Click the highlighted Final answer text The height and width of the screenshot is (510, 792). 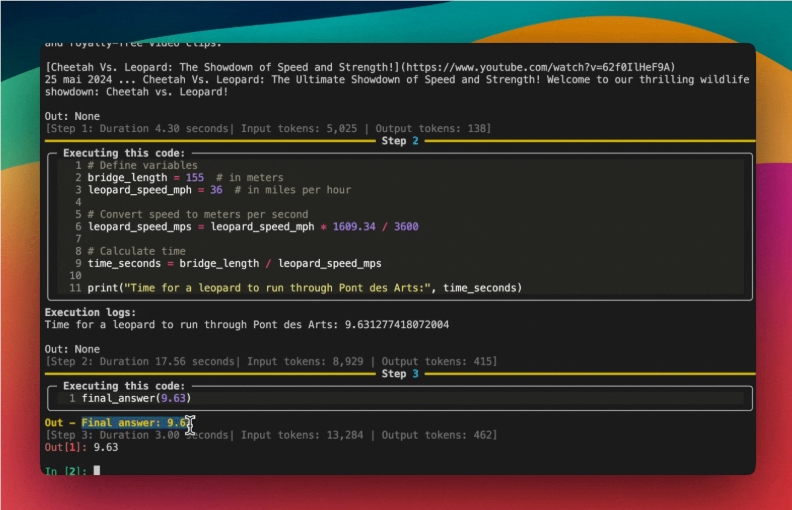click(136, 423)
